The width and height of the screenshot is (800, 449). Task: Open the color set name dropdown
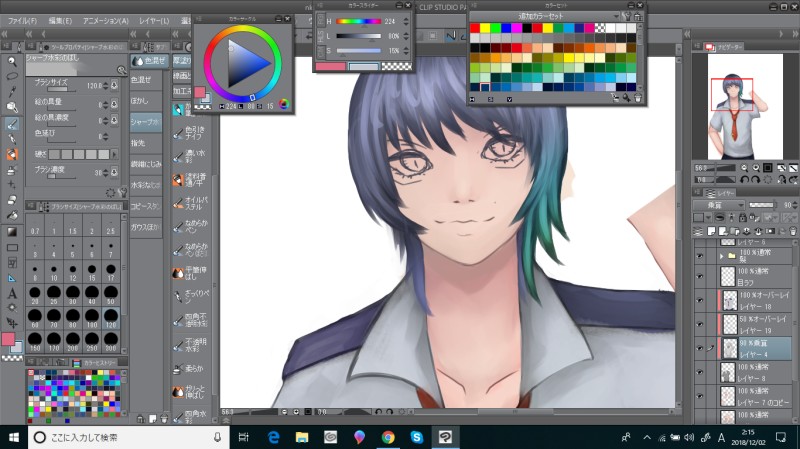[x=546, y=16]
